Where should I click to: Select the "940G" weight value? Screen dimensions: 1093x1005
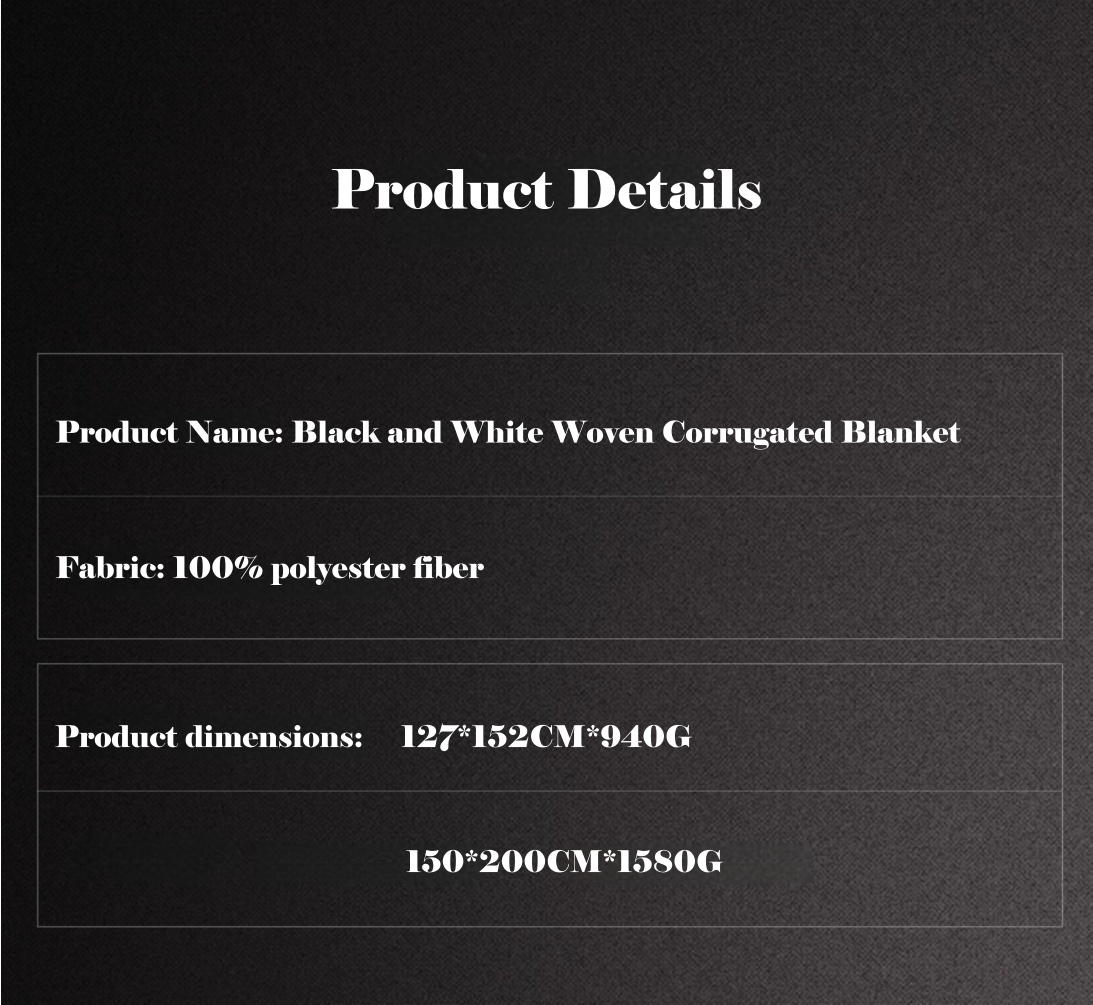646,737
